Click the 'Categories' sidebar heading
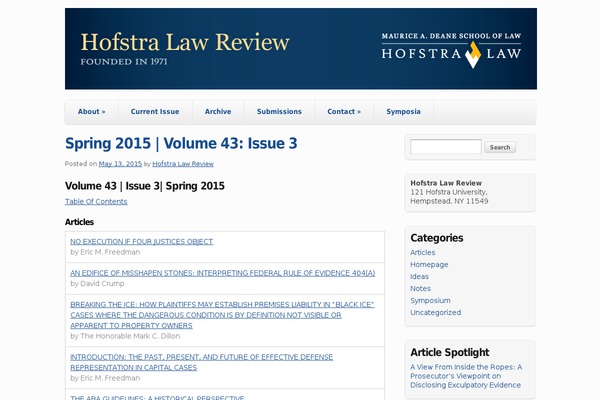 coord(437,238)
